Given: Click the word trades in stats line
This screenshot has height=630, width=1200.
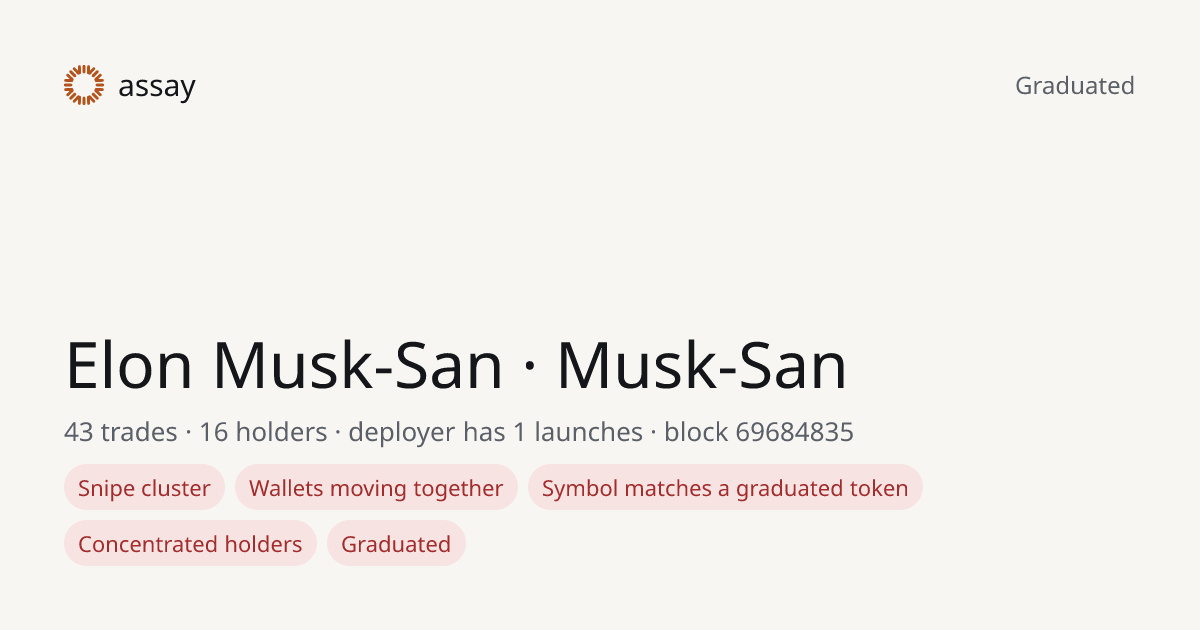Looking at the screenshot, I should [x=139, y=432].
